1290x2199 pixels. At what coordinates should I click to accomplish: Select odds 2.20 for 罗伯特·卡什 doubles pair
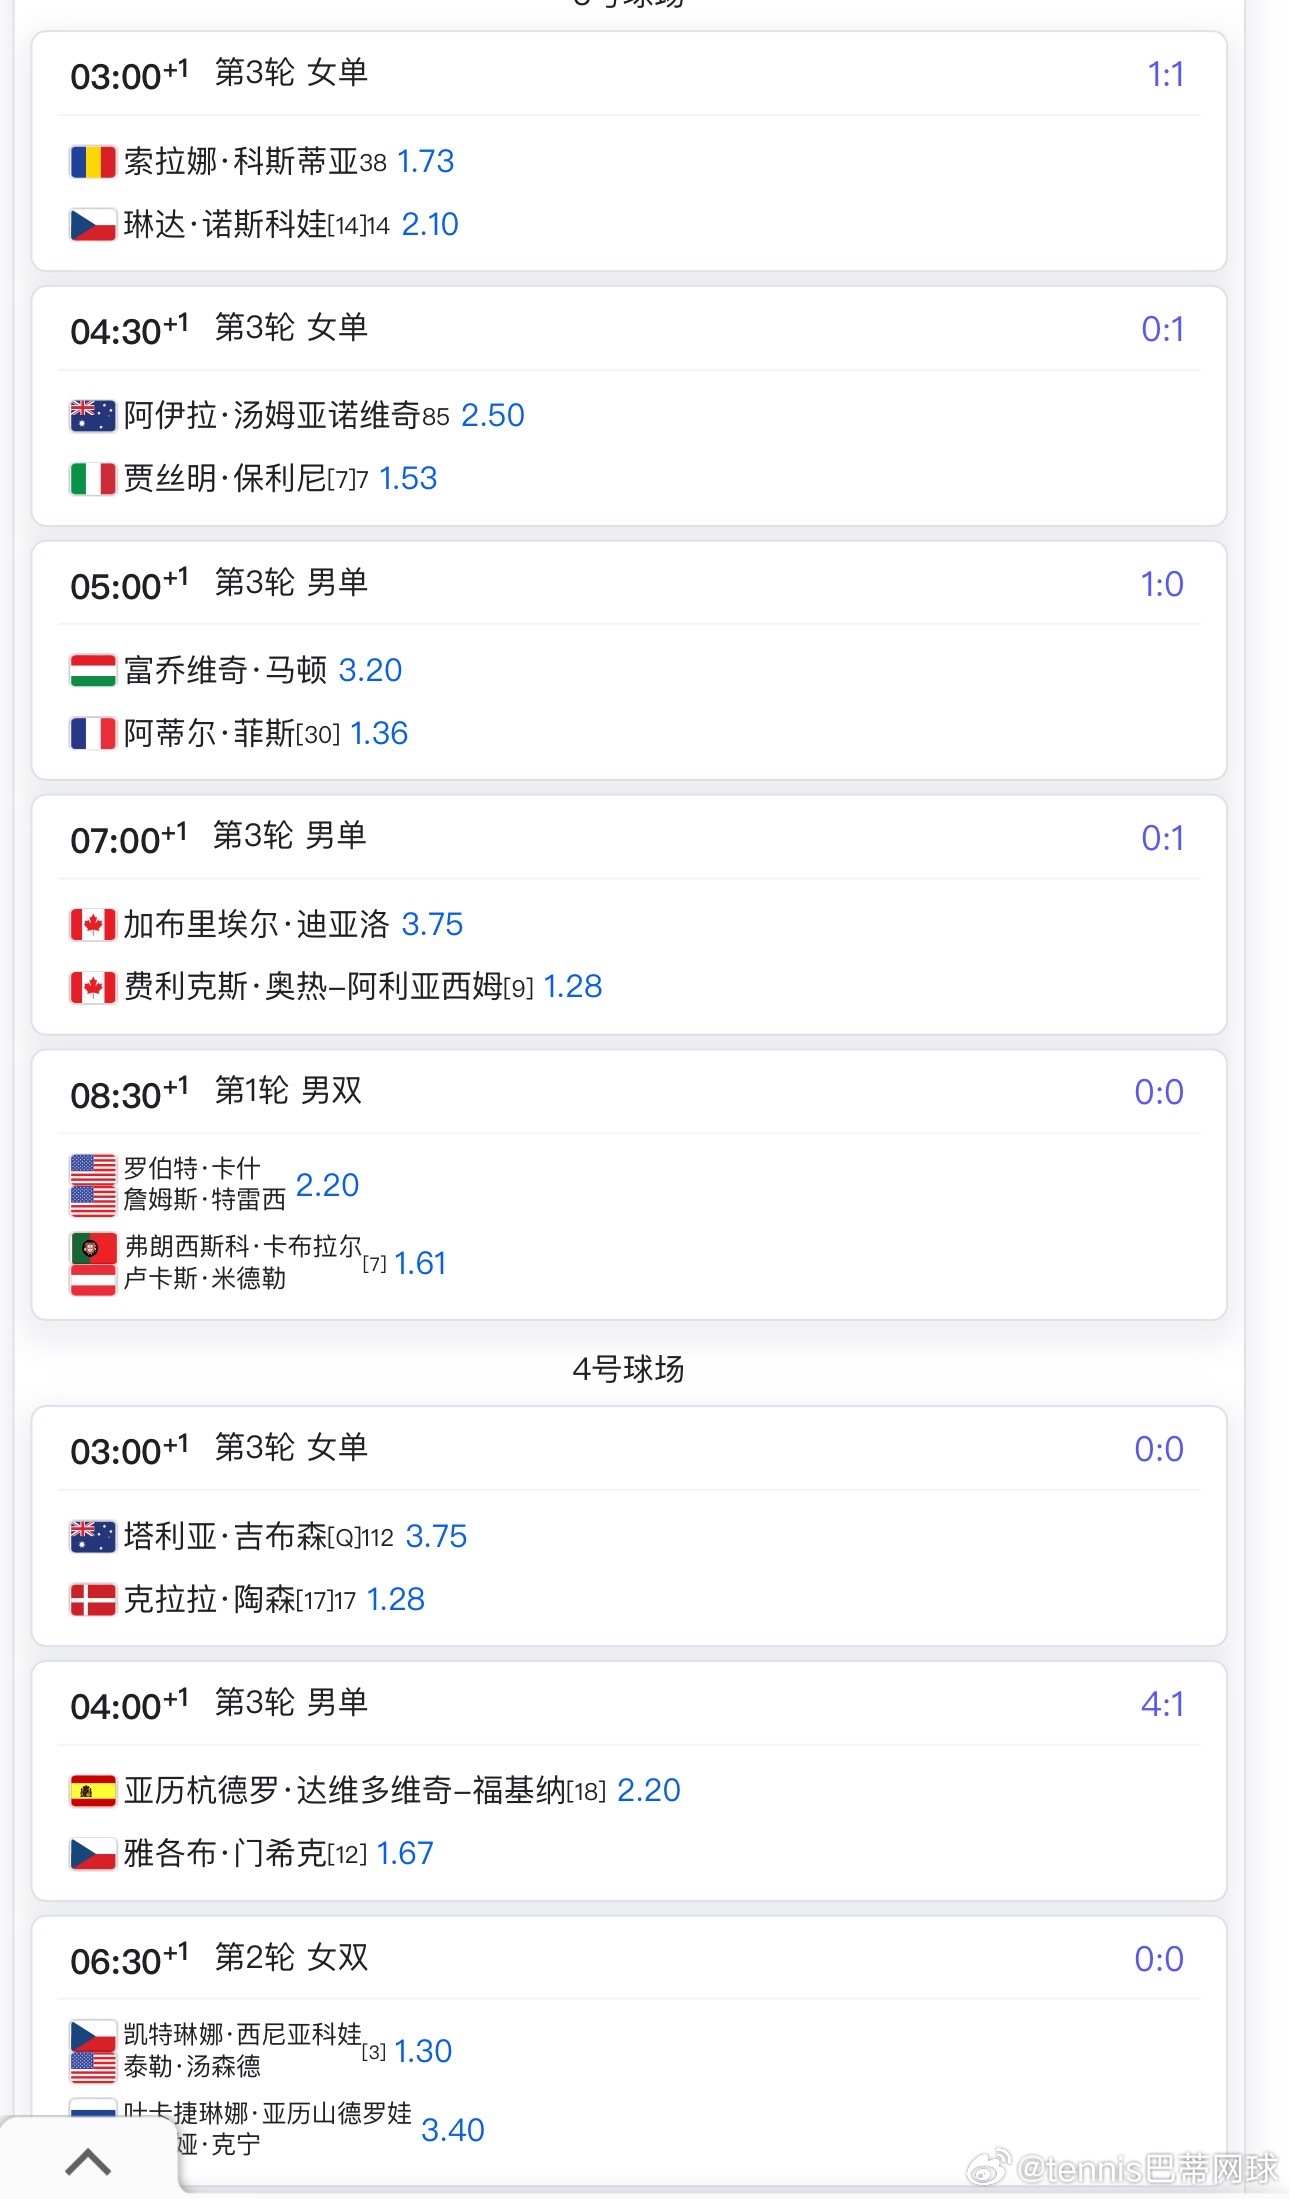point(327,1185)
